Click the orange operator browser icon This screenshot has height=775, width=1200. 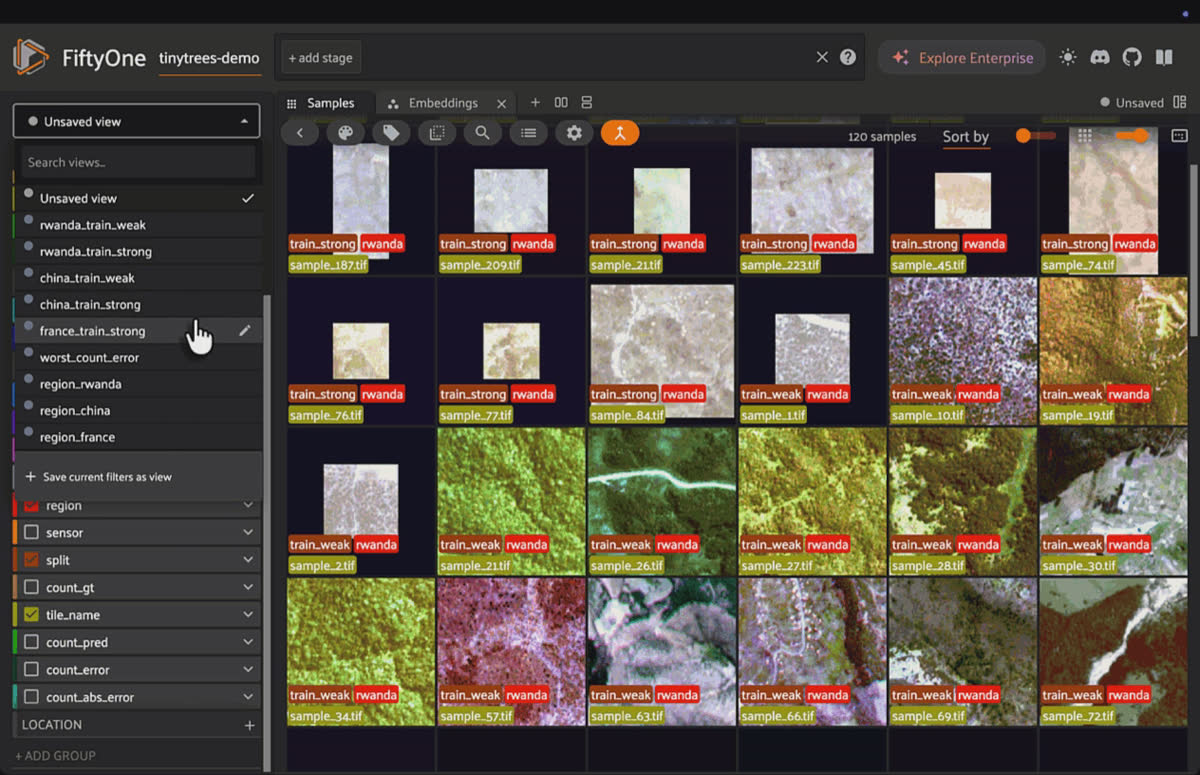click(x=620, y=132)
